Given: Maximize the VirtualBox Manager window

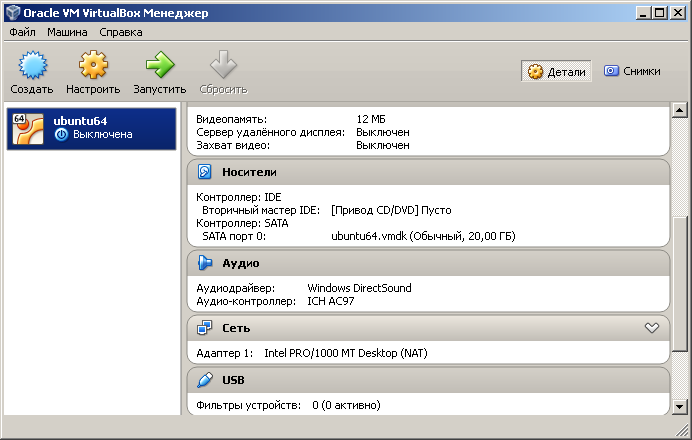Looking at the screenshot, I should point(660,12).
